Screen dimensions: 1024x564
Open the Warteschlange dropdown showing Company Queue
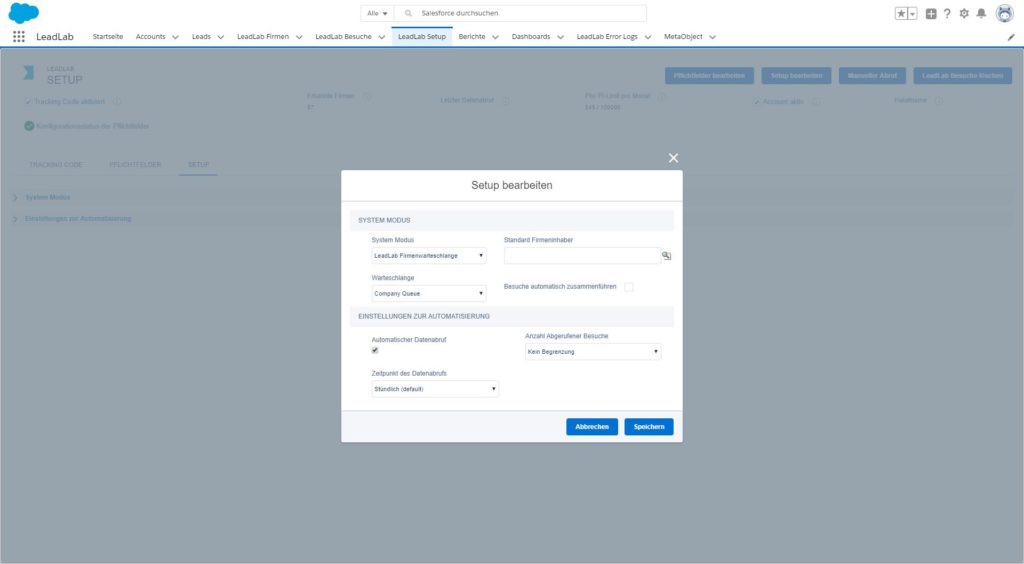(x=428, y=294)
